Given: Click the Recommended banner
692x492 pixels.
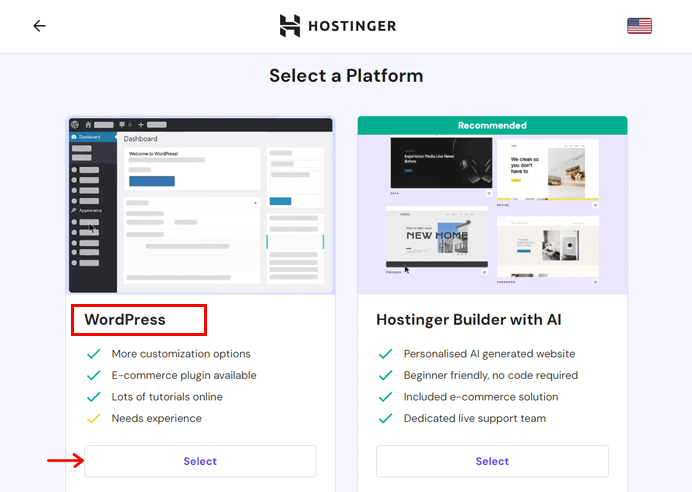Looking at the screenshot, I should click(x=492, y=125).
